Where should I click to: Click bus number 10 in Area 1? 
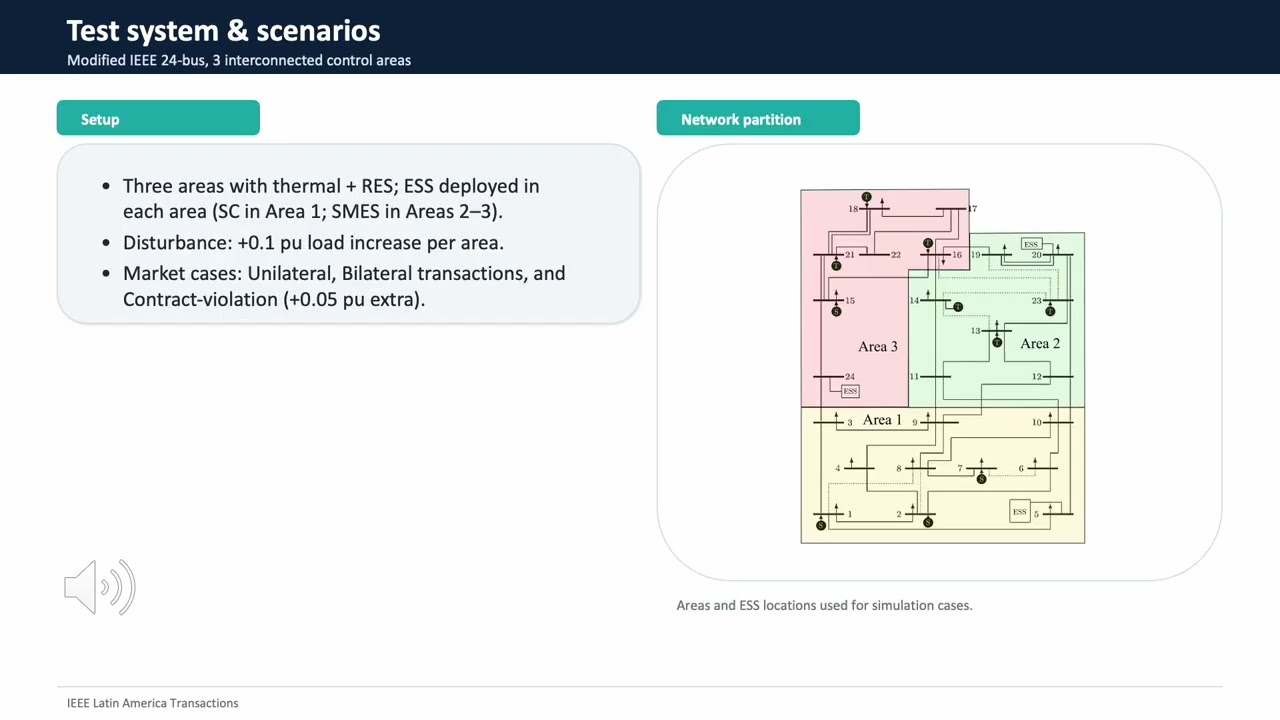[1036, 423]
